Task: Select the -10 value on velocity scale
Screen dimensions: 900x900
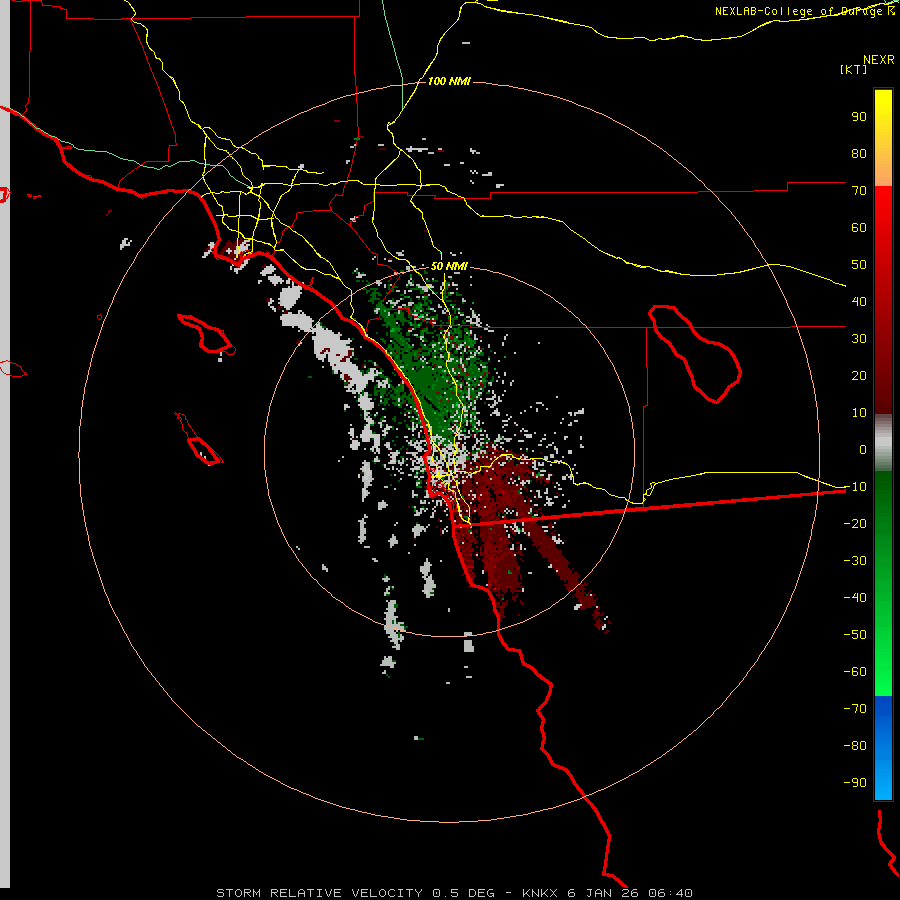Action: click(855, 487)
